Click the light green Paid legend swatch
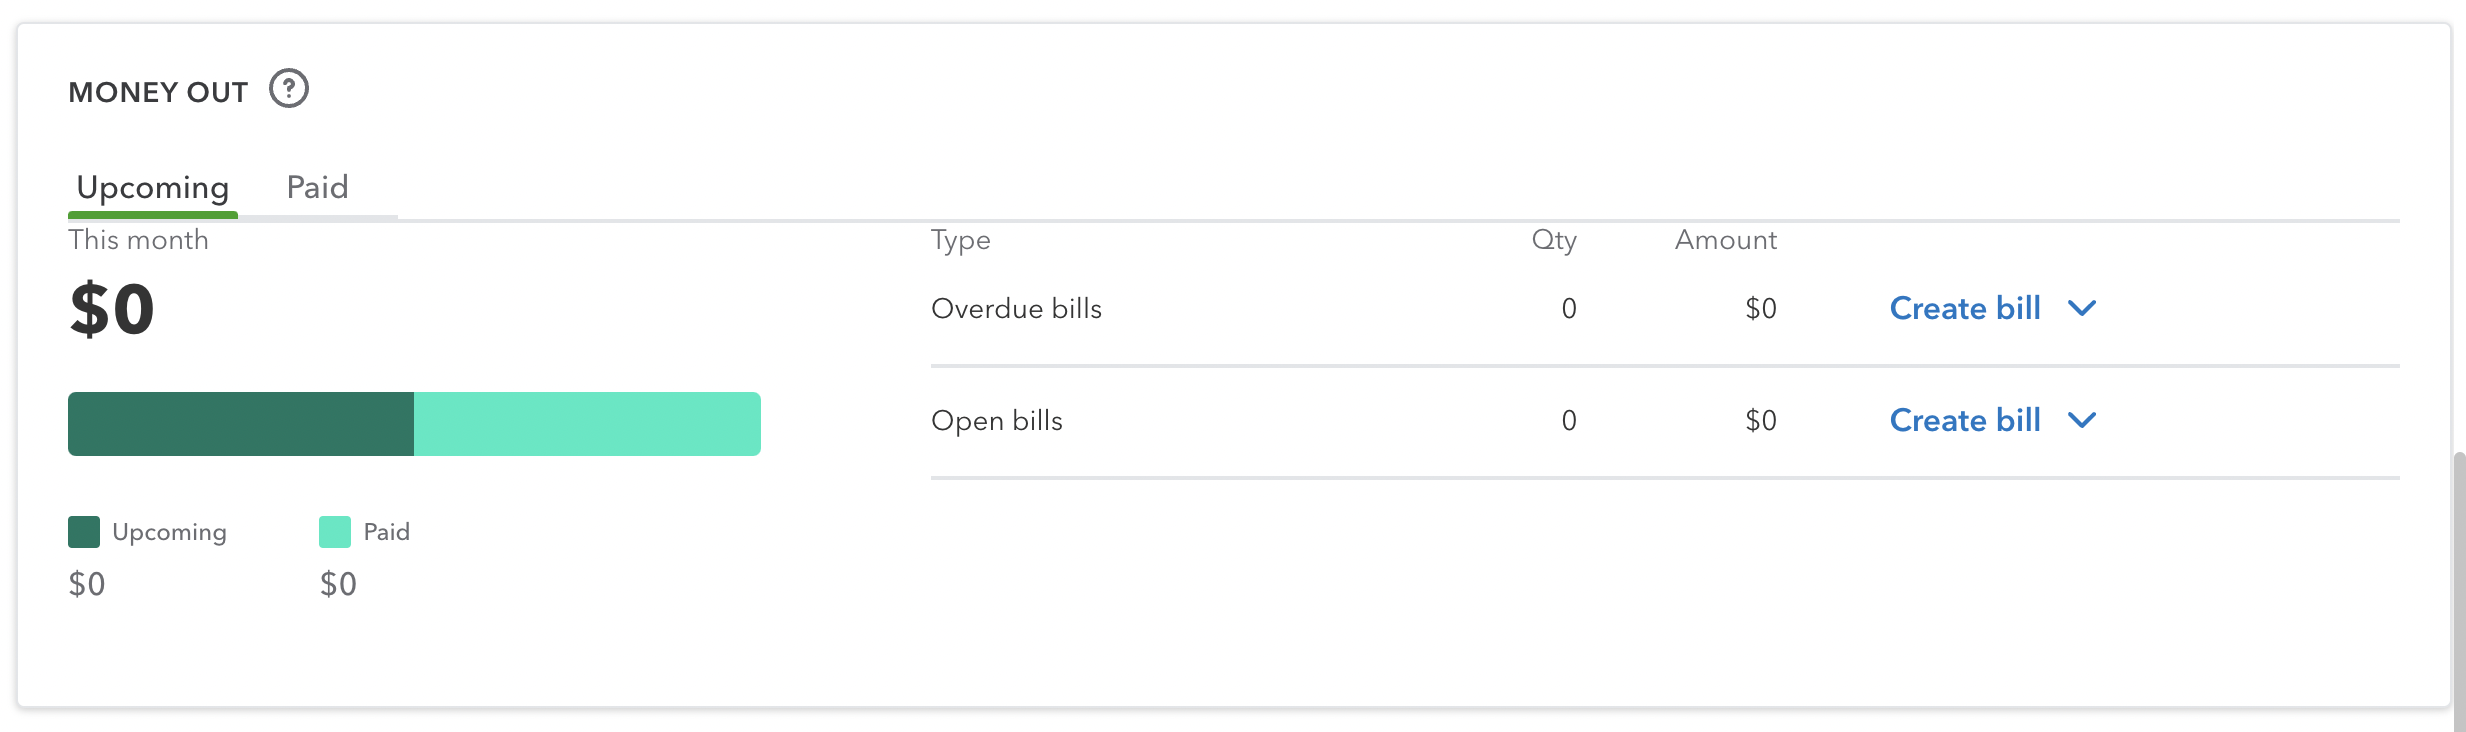The height and width of the screenshot is (732, 2466). 335,532
